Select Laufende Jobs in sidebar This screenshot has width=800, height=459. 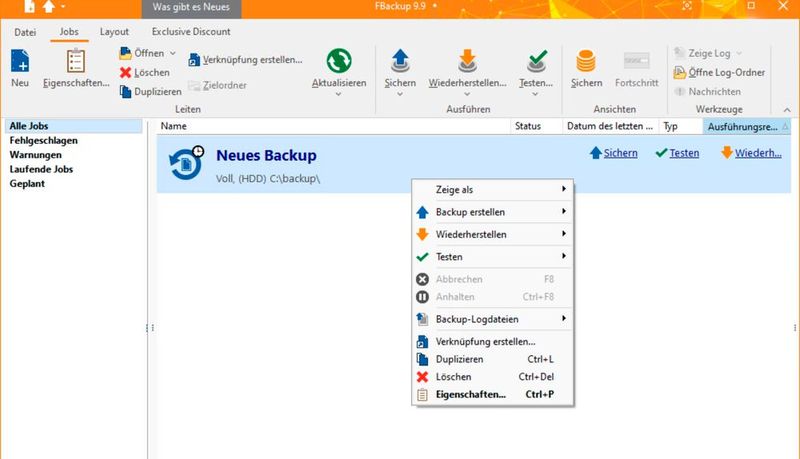(x=41, y=169)
